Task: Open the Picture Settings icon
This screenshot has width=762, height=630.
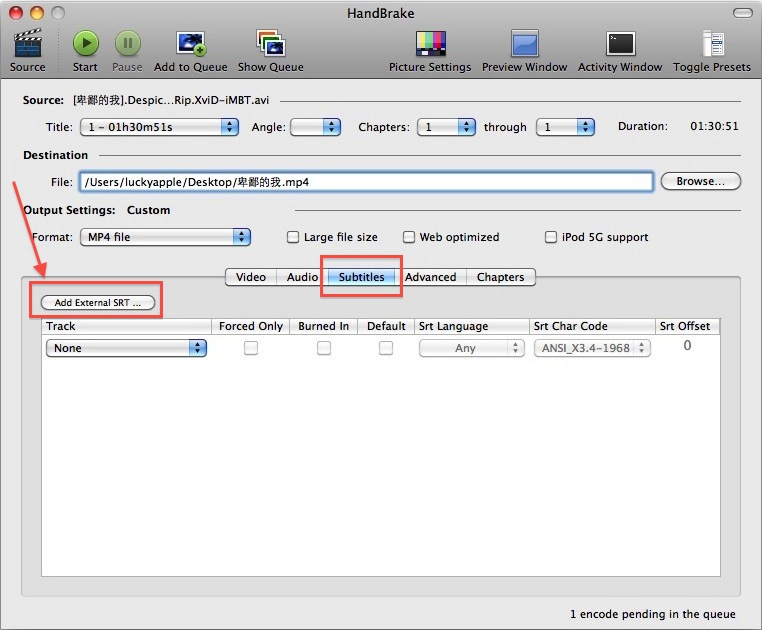Action: coord(431,43)
